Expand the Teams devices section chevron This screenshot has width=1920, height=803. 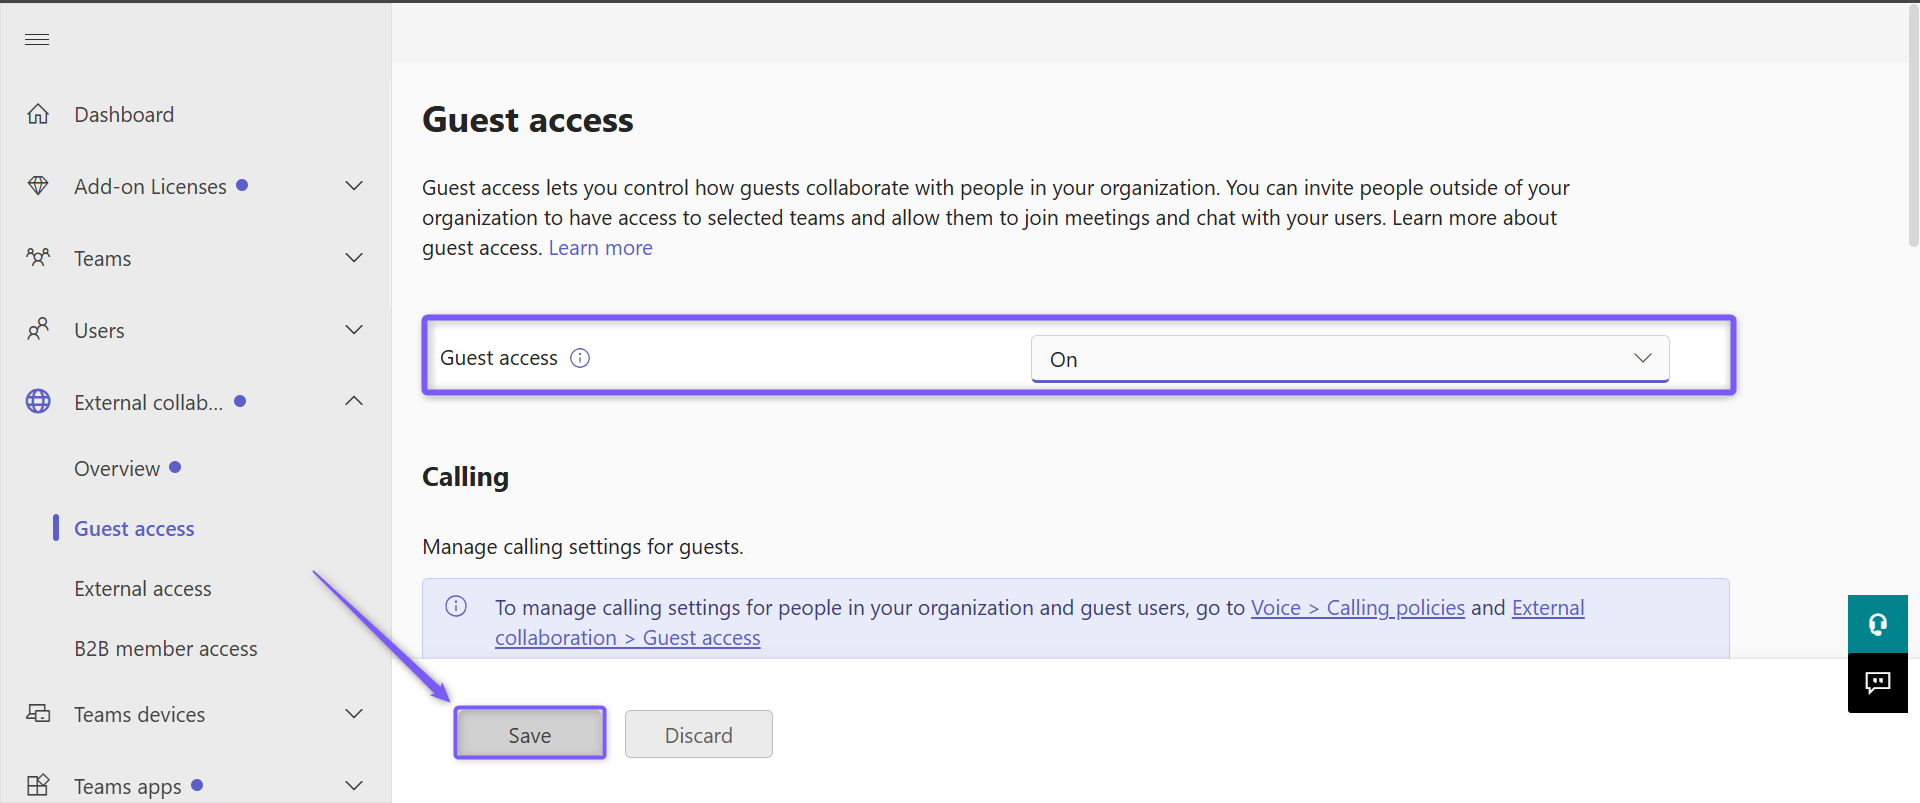pos(354,714)
